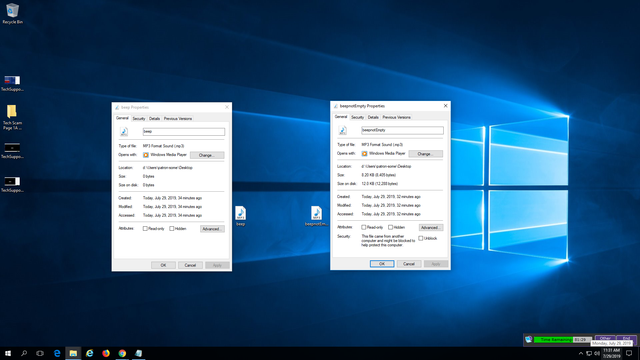The width and height of the screenshot is (640, 360).
Task: Click the Other button in the session timer
Action: 605,339
